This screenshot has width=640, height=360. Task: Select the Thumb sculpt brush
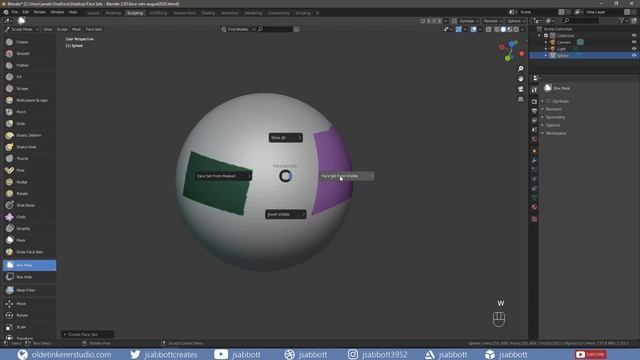point(29,158)
